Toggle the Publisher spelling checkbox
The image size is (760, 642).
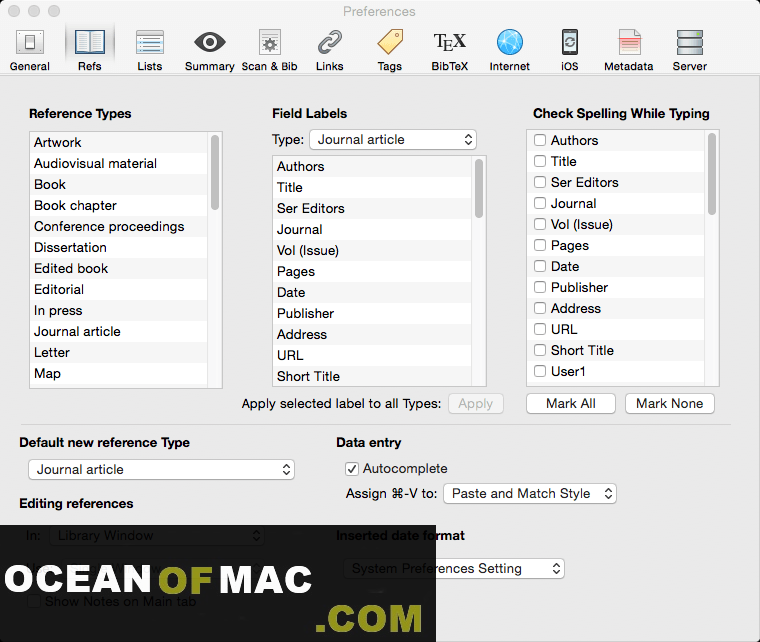click(x=540, y=287)
